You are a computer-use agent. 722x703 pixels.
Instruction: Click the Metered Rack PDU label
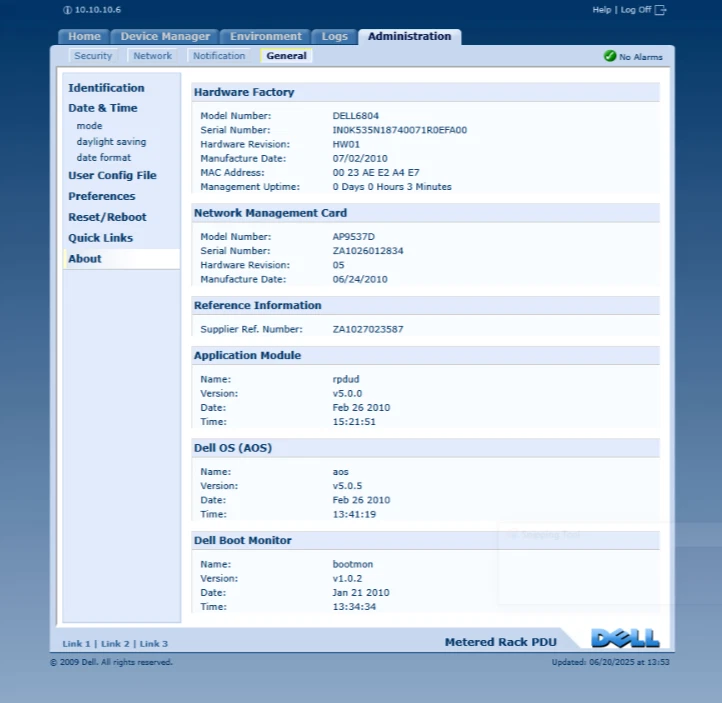[x=501, y=642]
